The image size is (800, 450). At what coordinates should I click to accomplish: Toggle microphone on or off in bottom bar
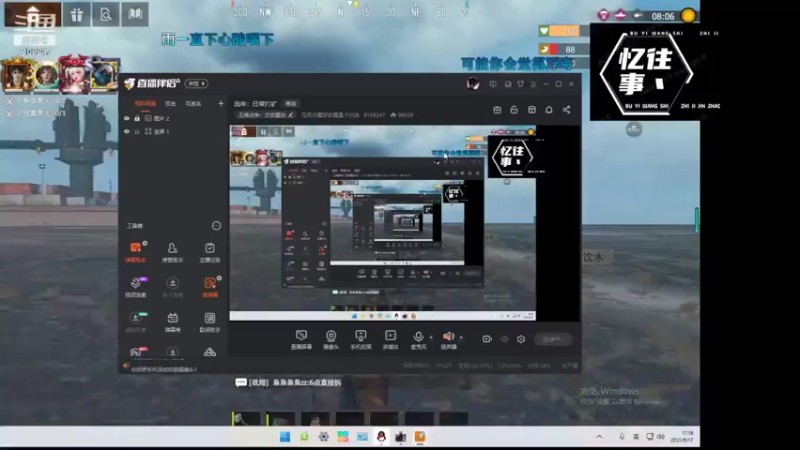click(418, 339)
